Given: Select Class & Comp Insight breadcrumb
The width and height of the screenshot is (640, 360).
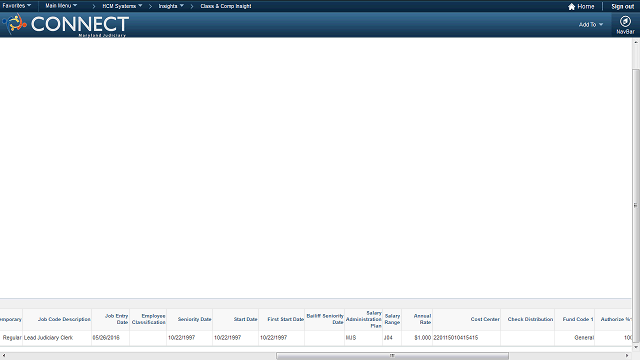Looking at the screenshot, I should coord(226,6).
